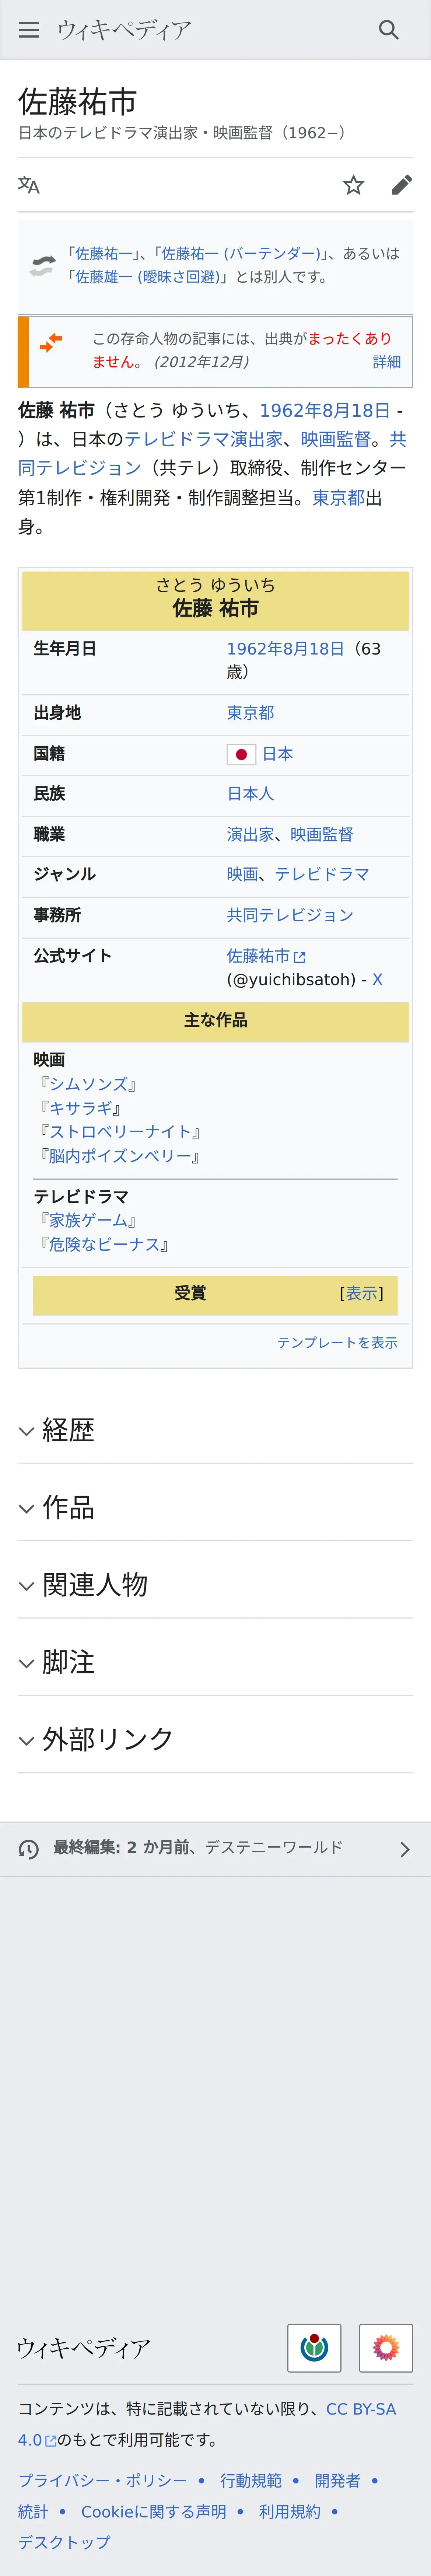
Task: Open the 共同テレビジョン link in the infobox
Action: click(290, 915)
